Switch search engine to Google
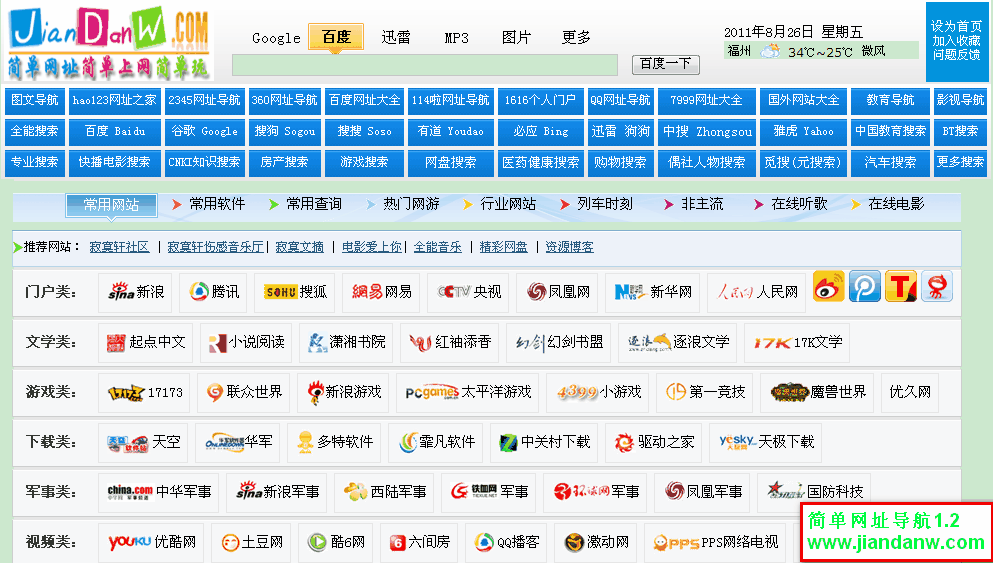Image resolution: width=993 pixels, height=563 pixels. click(276, 38)
